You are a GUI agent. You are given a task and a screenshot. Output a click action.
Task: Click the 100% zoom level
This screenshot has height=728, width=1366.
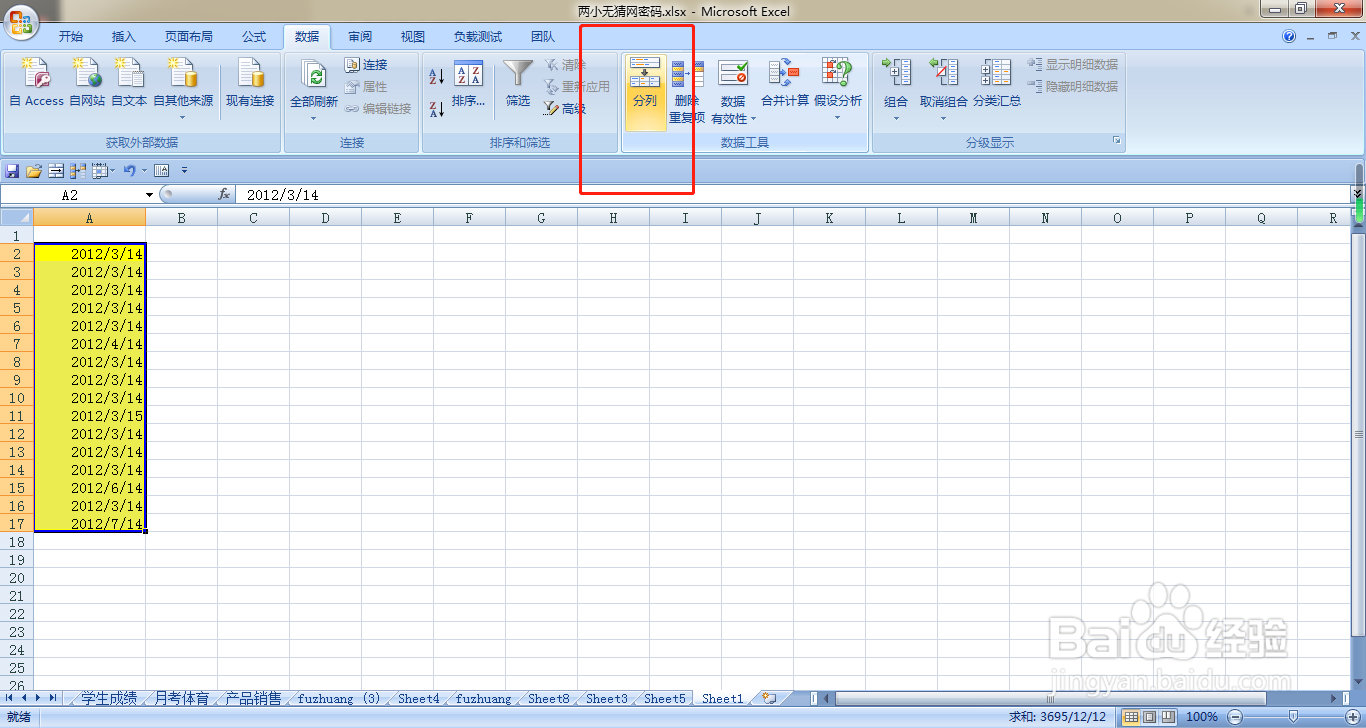[x=1201, y=716]
